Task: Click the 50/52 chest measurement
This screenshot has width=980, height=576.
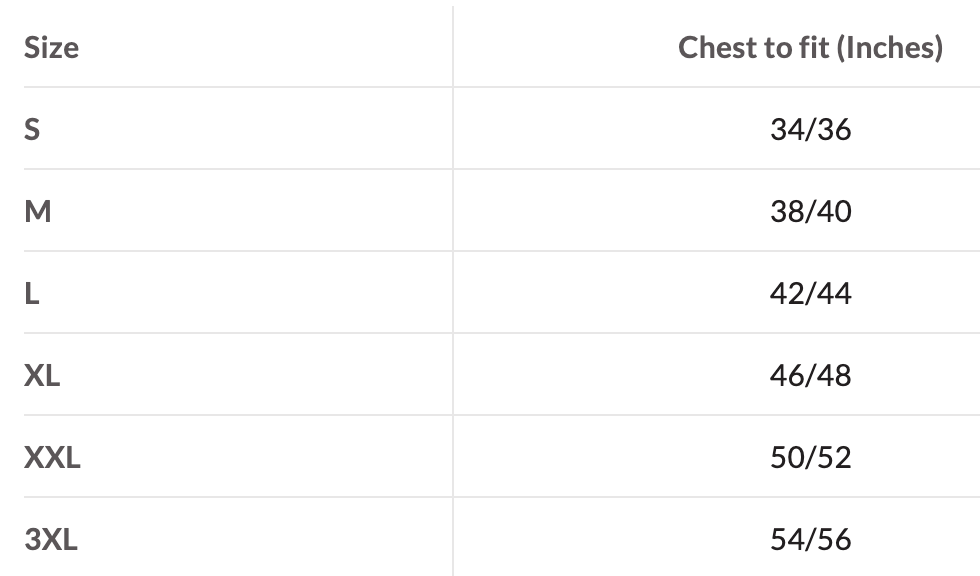Action: pos(810,457)
